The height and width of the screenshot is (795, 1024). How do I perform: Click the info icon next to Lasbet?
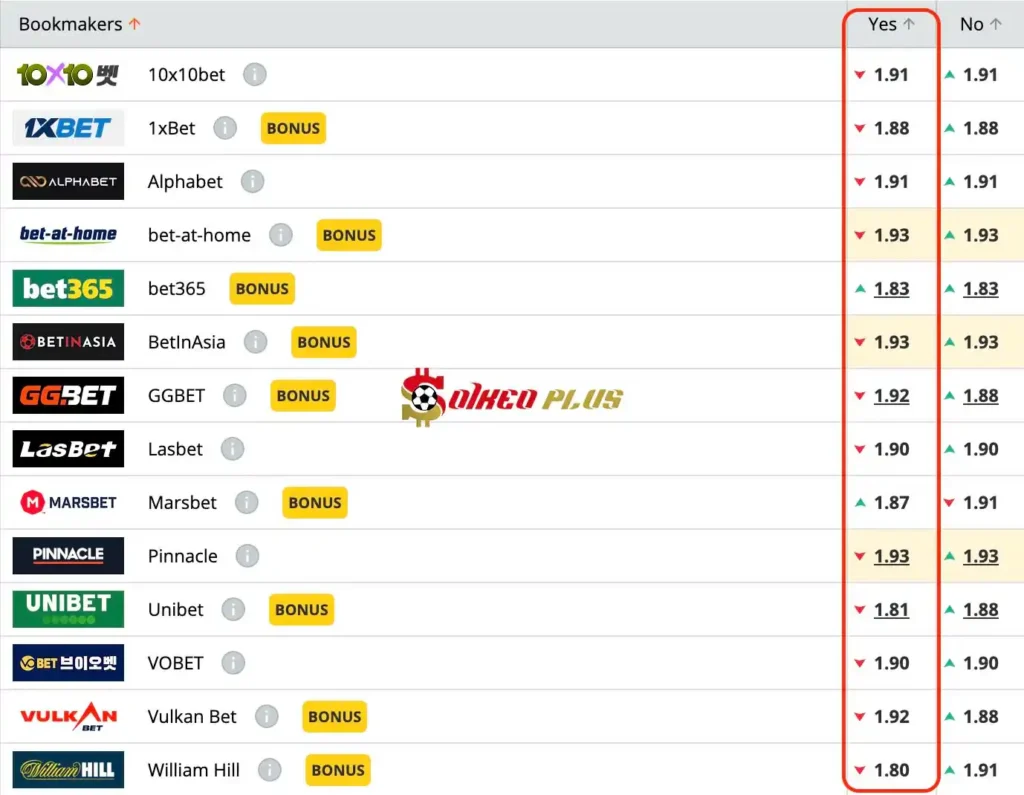pos(232,449)
